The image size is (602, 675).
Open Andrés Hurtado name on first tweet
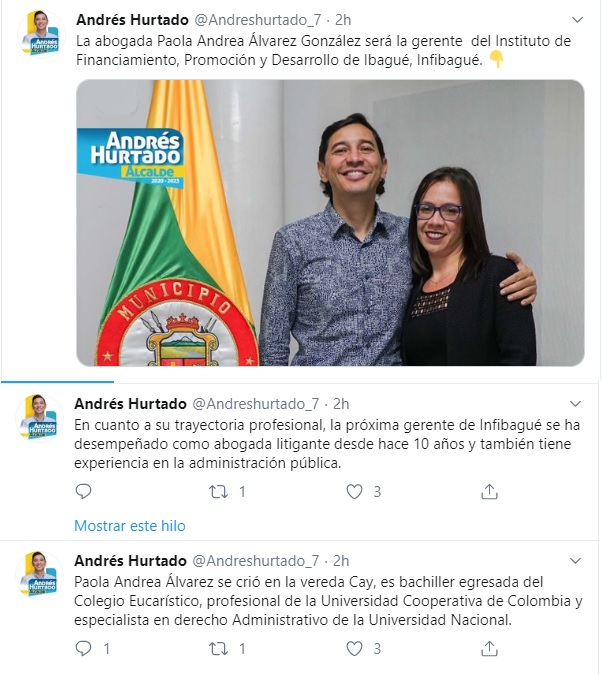point(132,20)
